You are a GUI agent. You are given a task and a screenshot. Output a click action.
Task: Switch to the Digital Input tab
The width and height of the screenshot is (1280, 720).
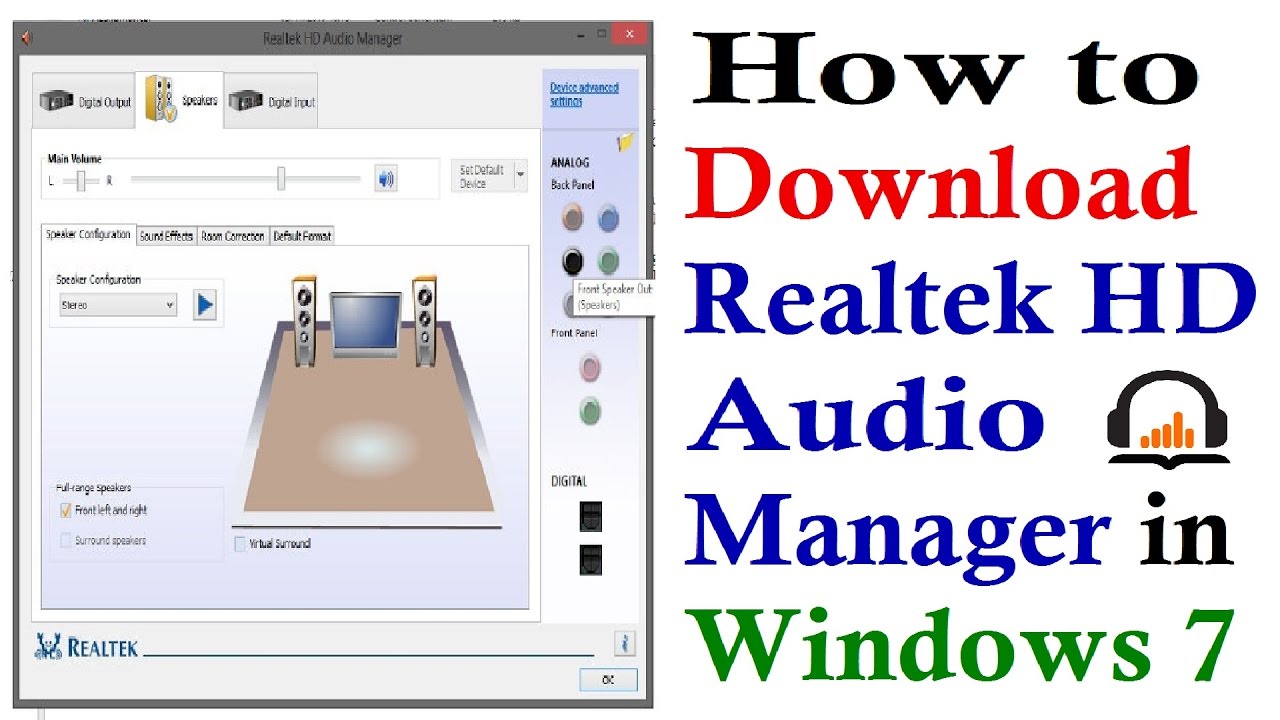pos(271,102)
